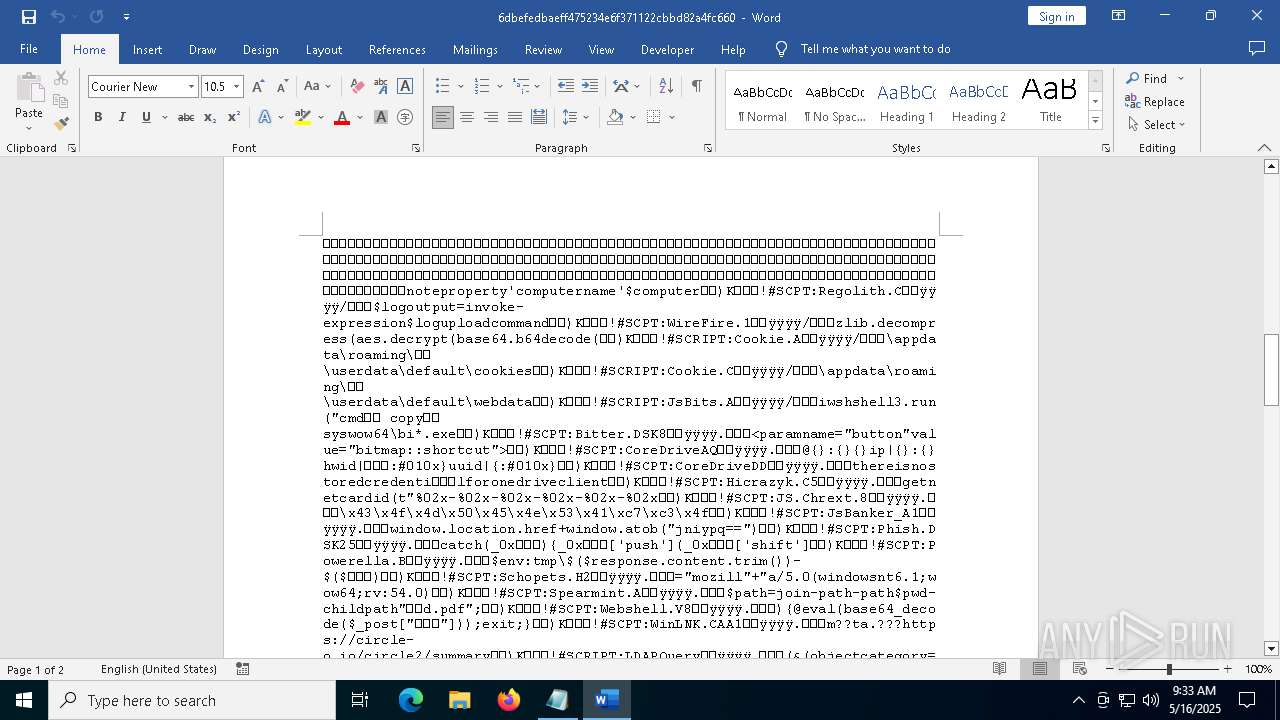Expand the Bullets list dropdown
Screen dimensions: 1280x720
pos(460,87)
